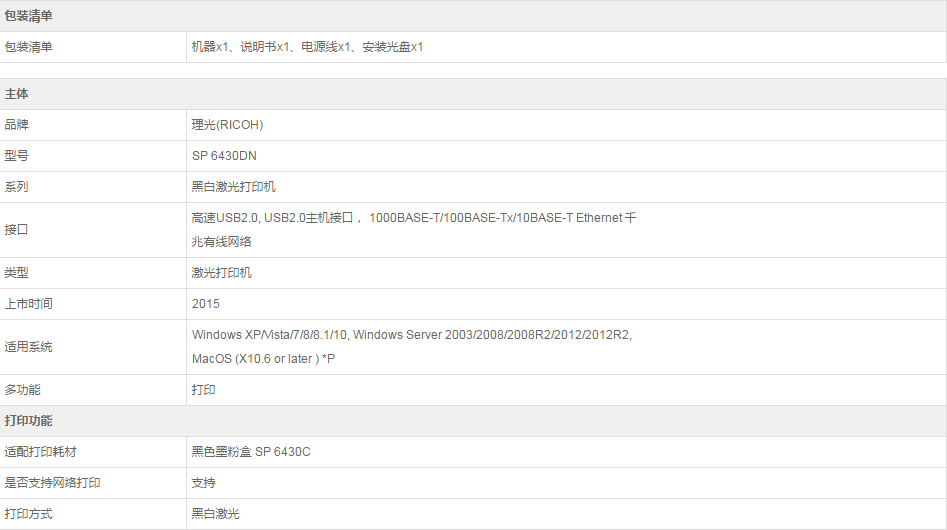Select the 品牌 label cell
947x530 pixels.
pyautogui.click(x=93, y=125)
